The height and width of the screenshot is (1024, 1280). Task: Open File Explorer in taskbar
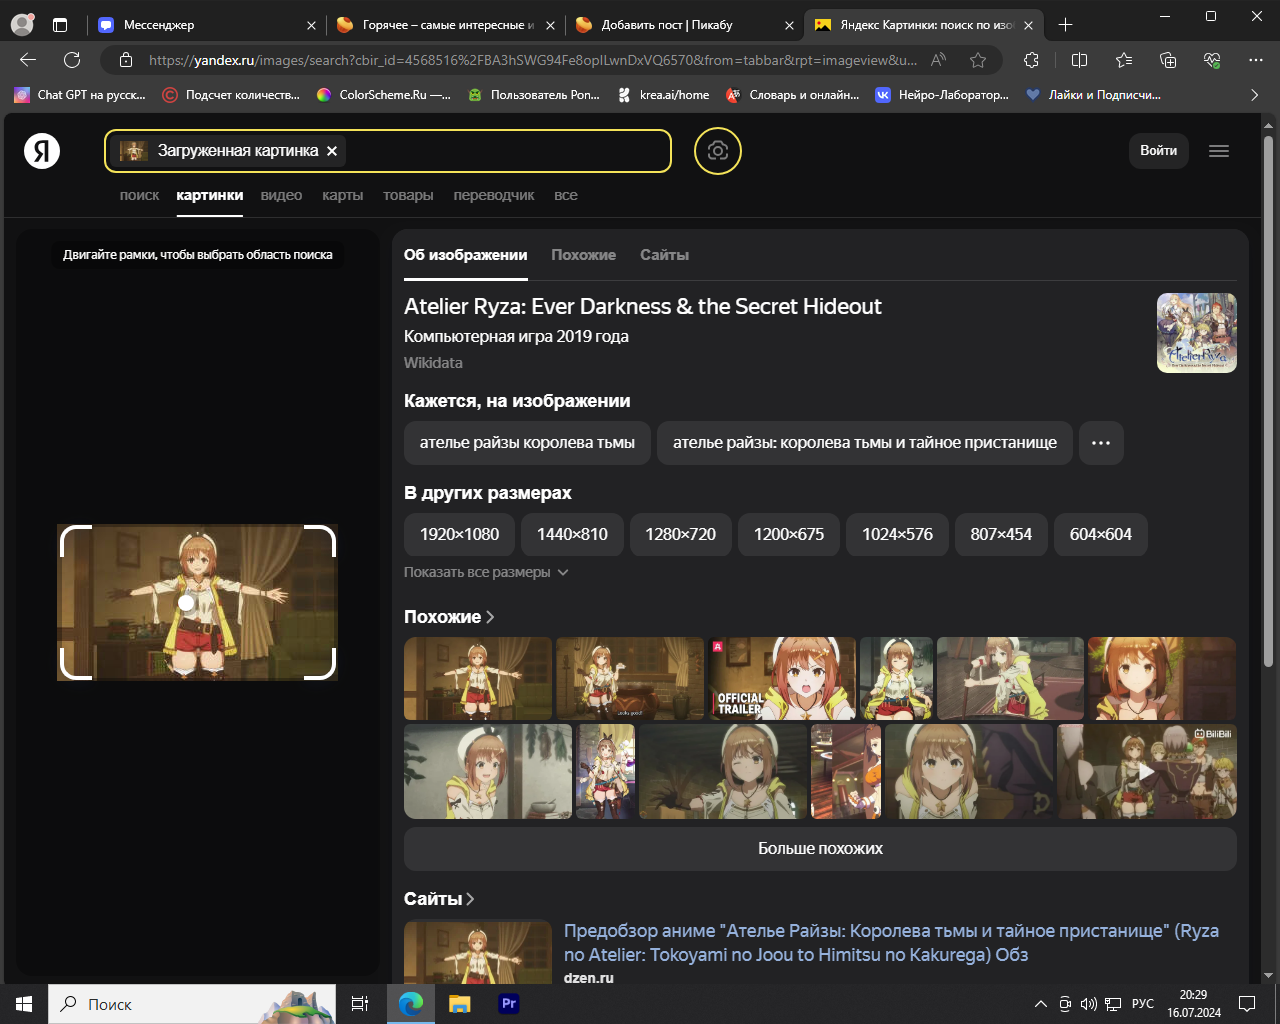point(460,1003)
